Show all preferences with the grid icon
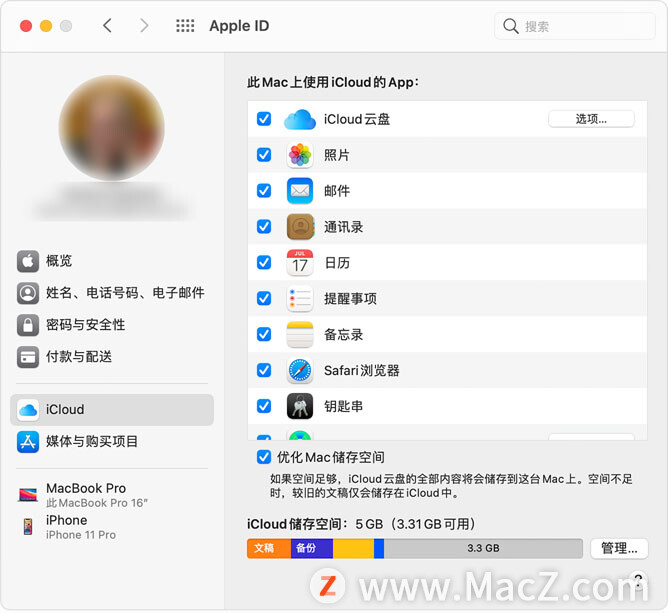 point(185,26)
